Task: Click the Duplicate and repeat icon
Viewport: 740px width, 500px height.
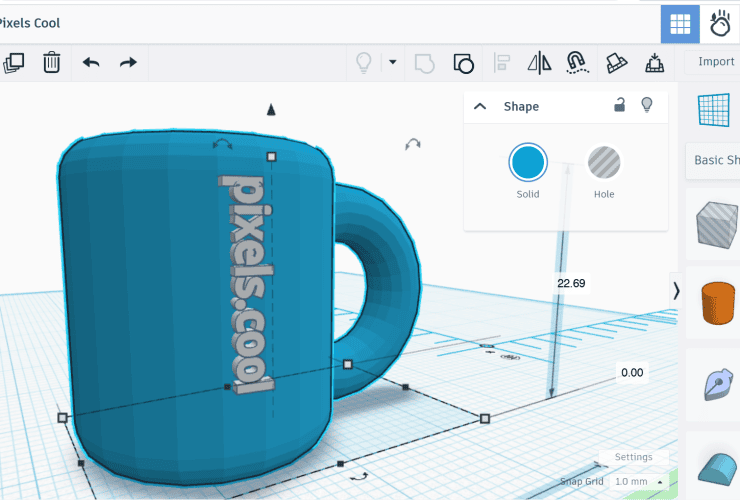Action: pos(14,63)
